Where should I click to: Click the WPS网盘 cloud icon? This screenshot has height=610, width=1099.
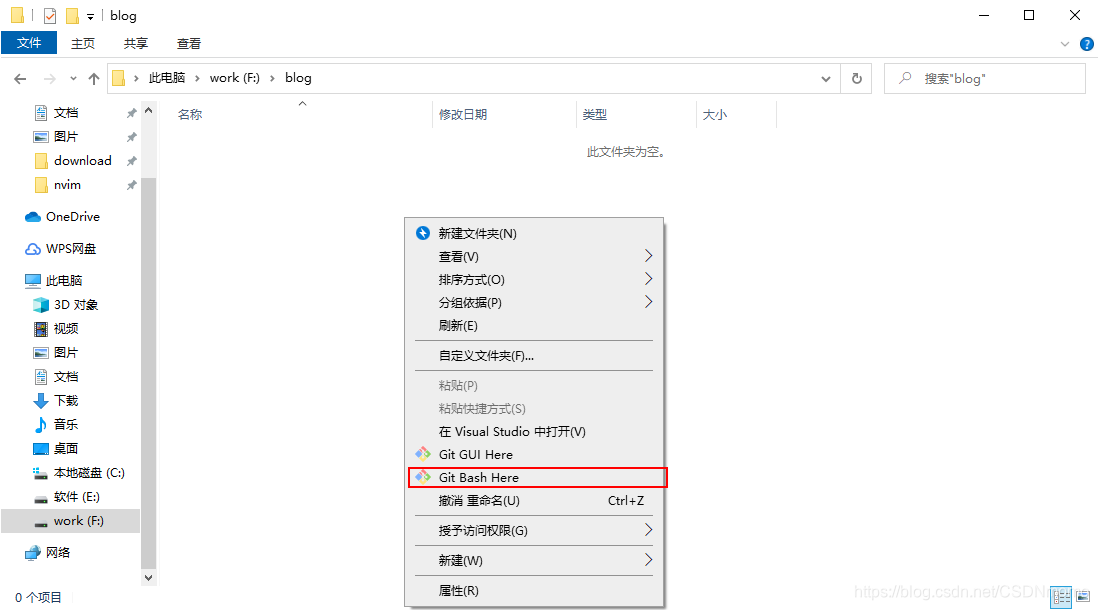(x=33, y=249)
